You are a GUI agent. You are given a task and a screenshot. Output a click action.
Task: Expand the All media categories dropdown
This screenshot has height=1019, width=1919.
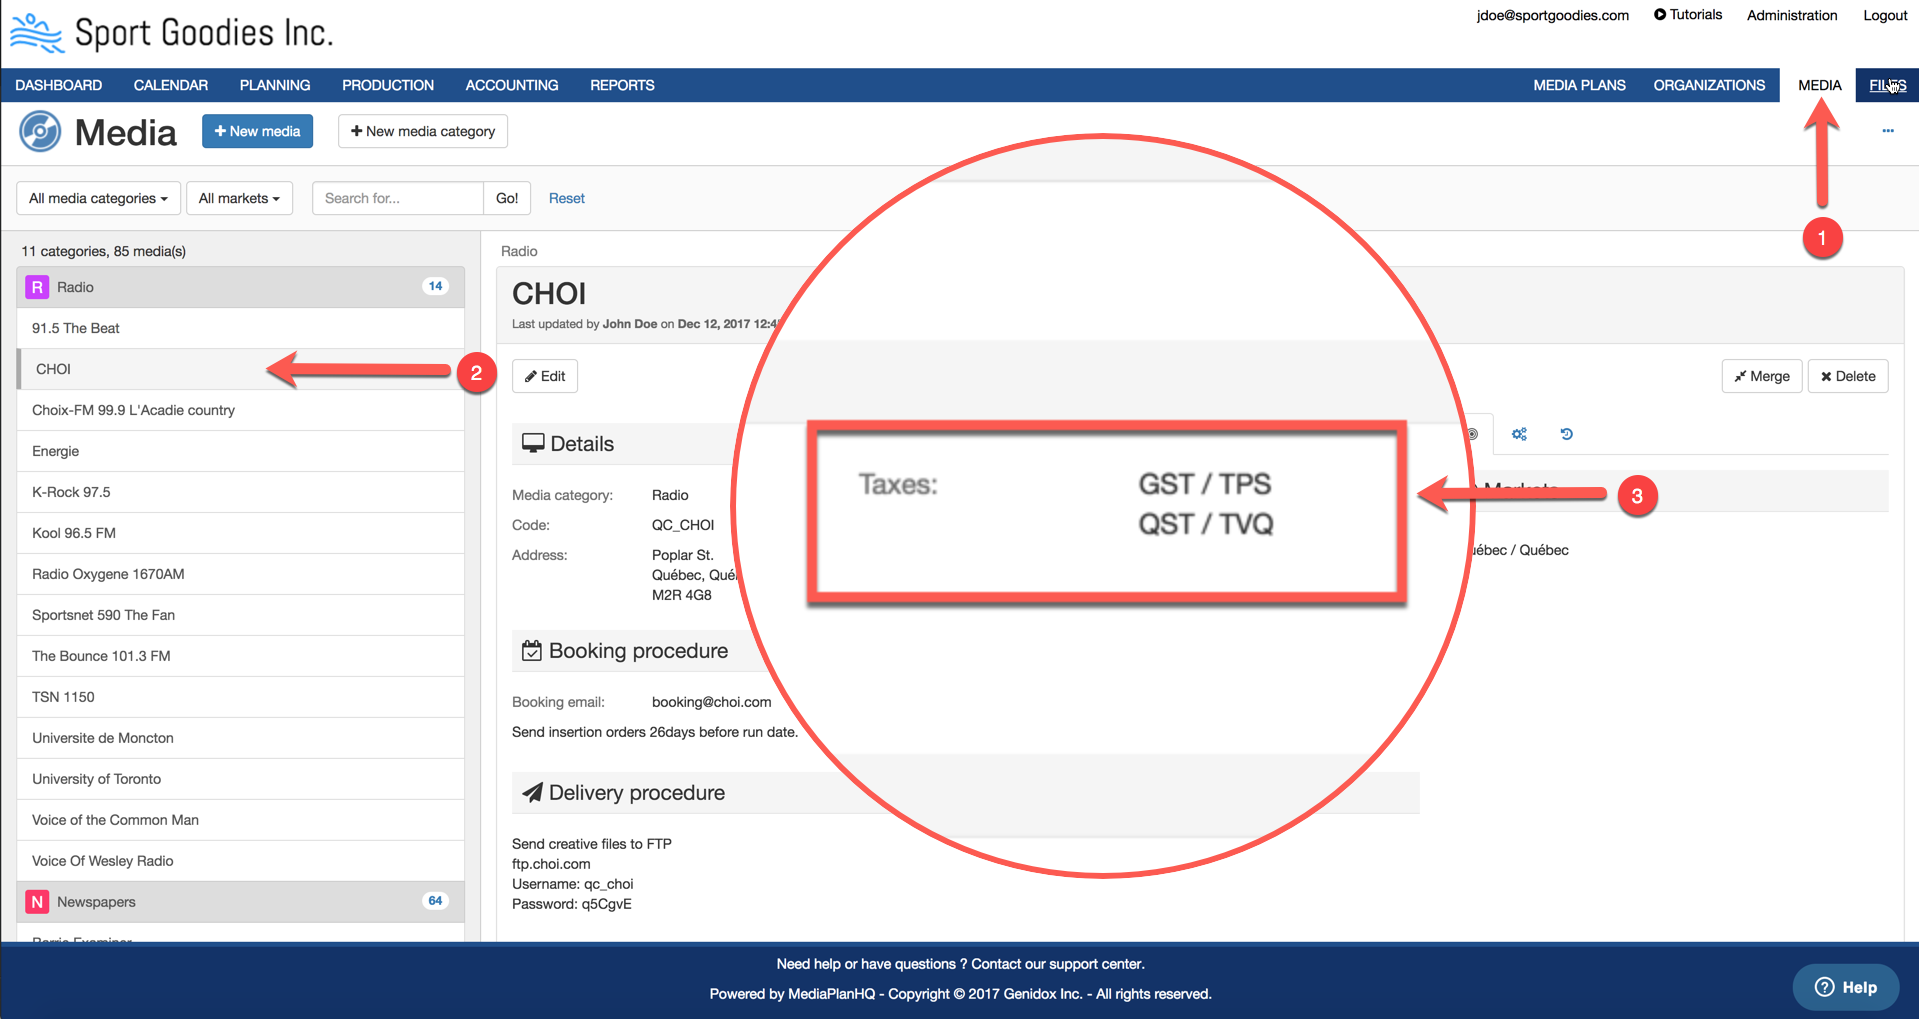98,198
